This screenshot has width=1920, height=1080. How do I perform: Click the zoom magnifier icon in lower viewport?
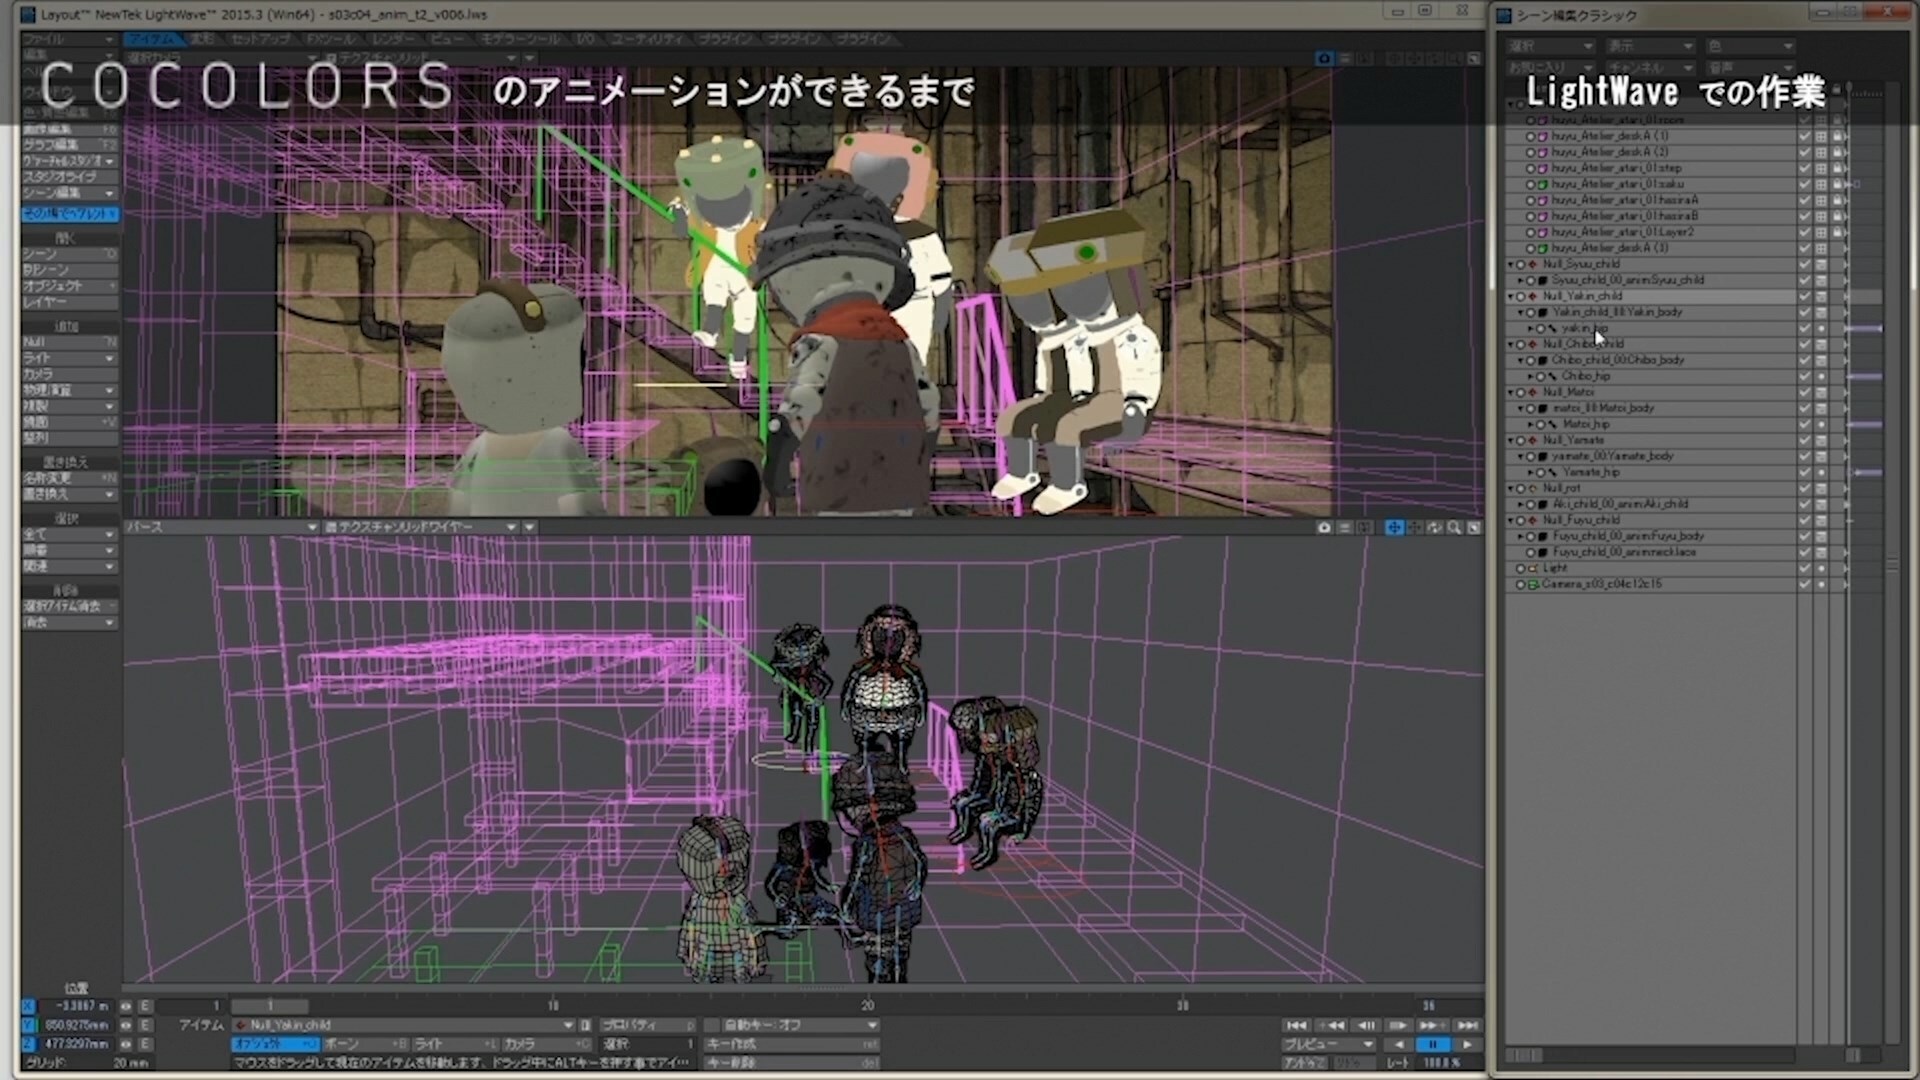point(1454,527)
